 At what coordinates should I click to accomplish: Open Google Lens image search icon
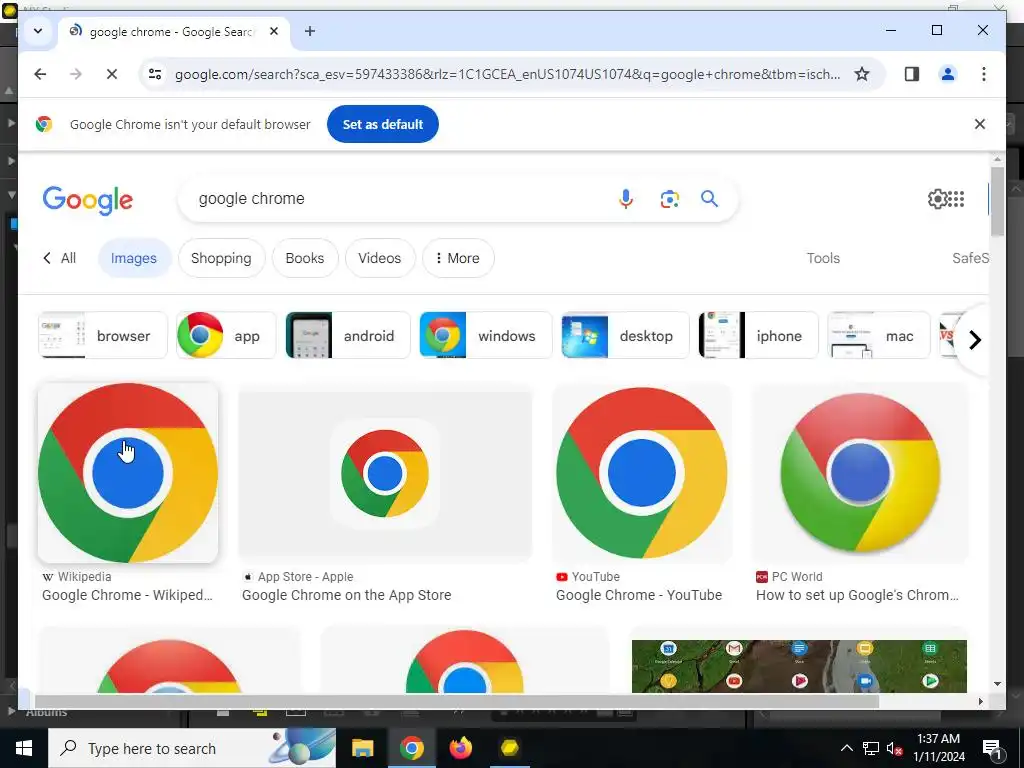tap(669, 199)
